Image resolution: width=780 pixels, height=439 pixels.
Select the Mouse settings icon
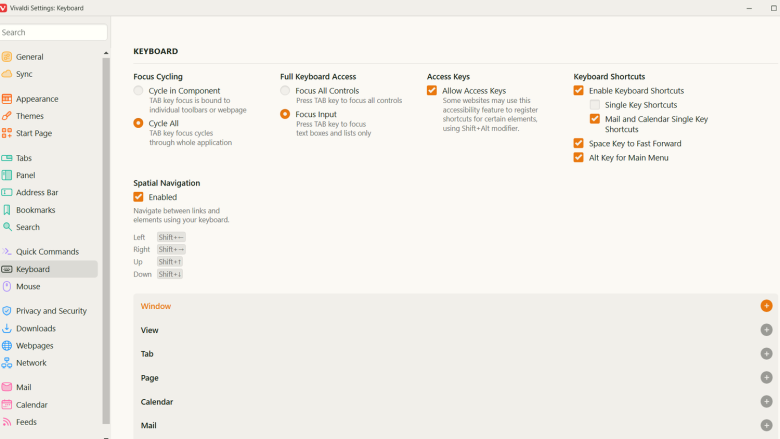click(x=7, y=287)
